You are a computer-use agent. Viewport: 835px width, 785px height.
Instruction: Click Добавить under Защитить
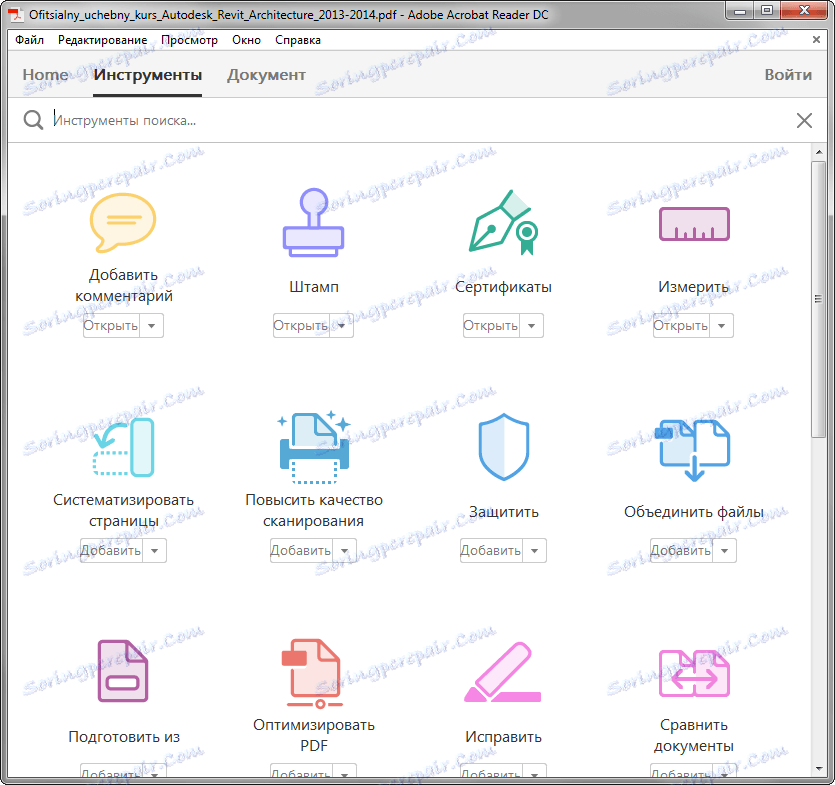tap(491, 551)
